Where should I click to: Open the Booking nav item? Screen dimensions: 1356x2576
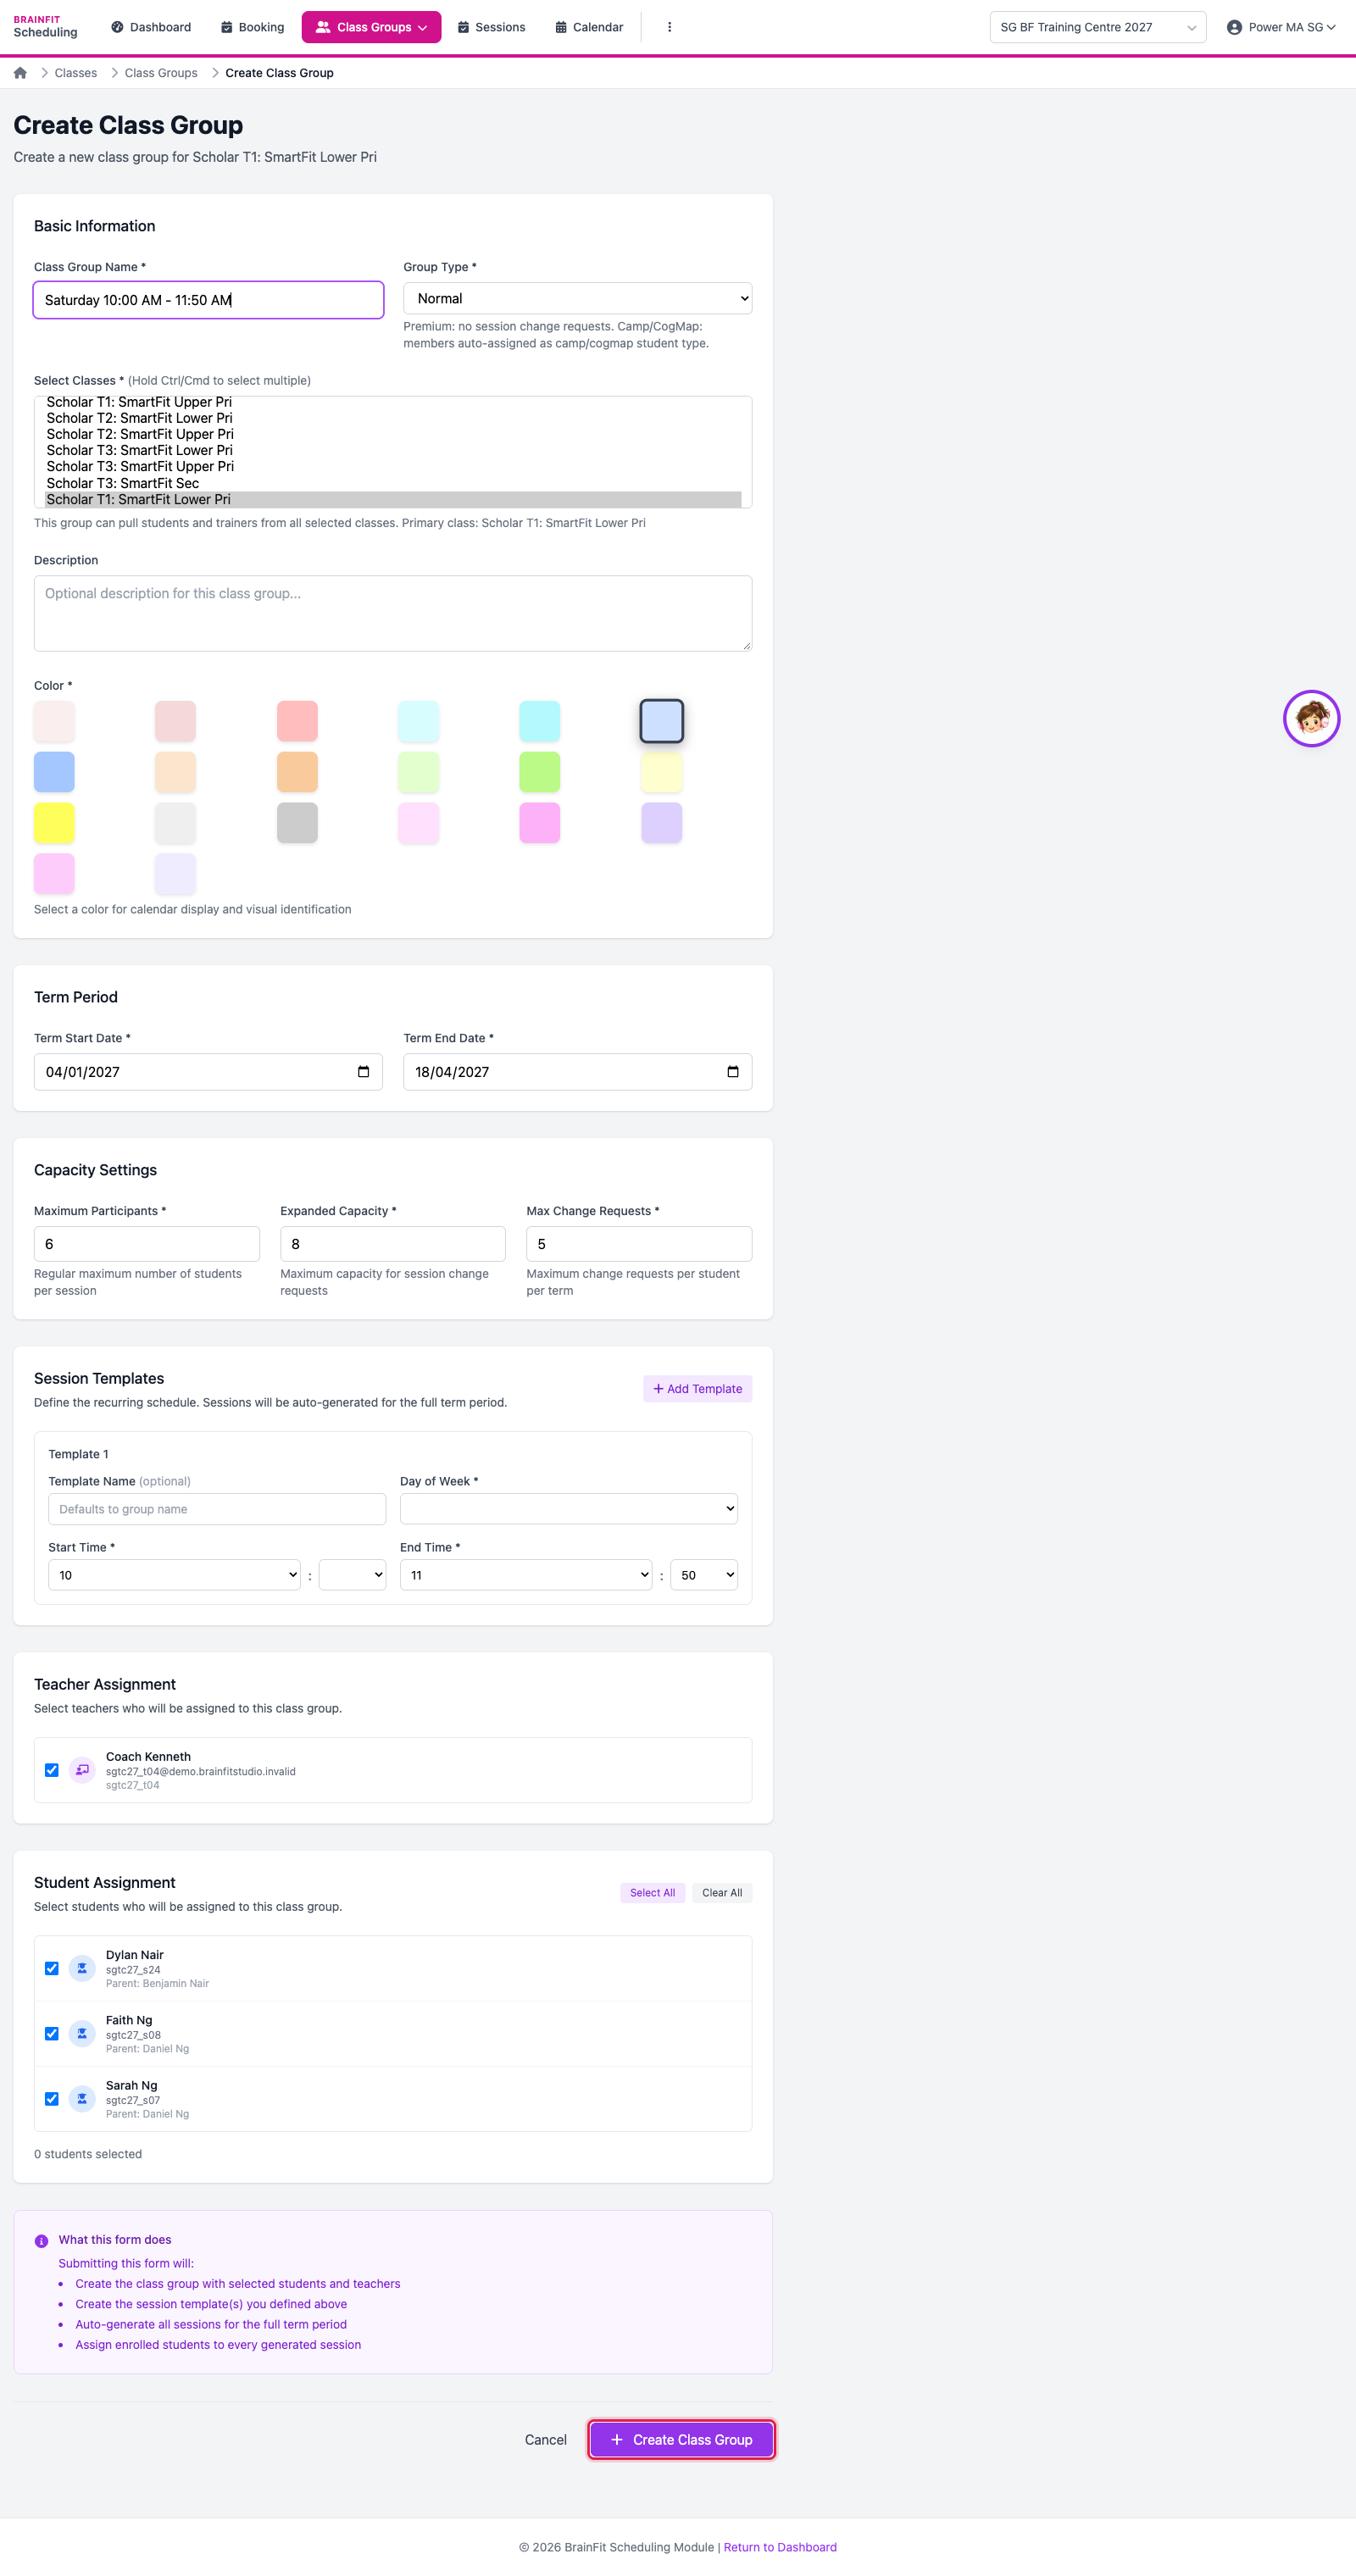(x=252, y=27)
